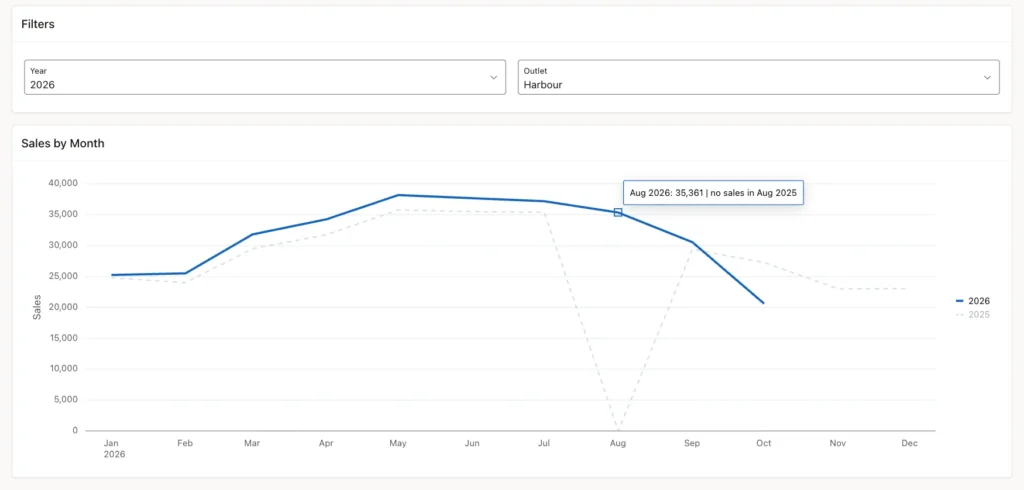Viewport: 1024px width, 490px height.
Task: Click the Year dropdown chevron arrow
Action: pos(494,77)
